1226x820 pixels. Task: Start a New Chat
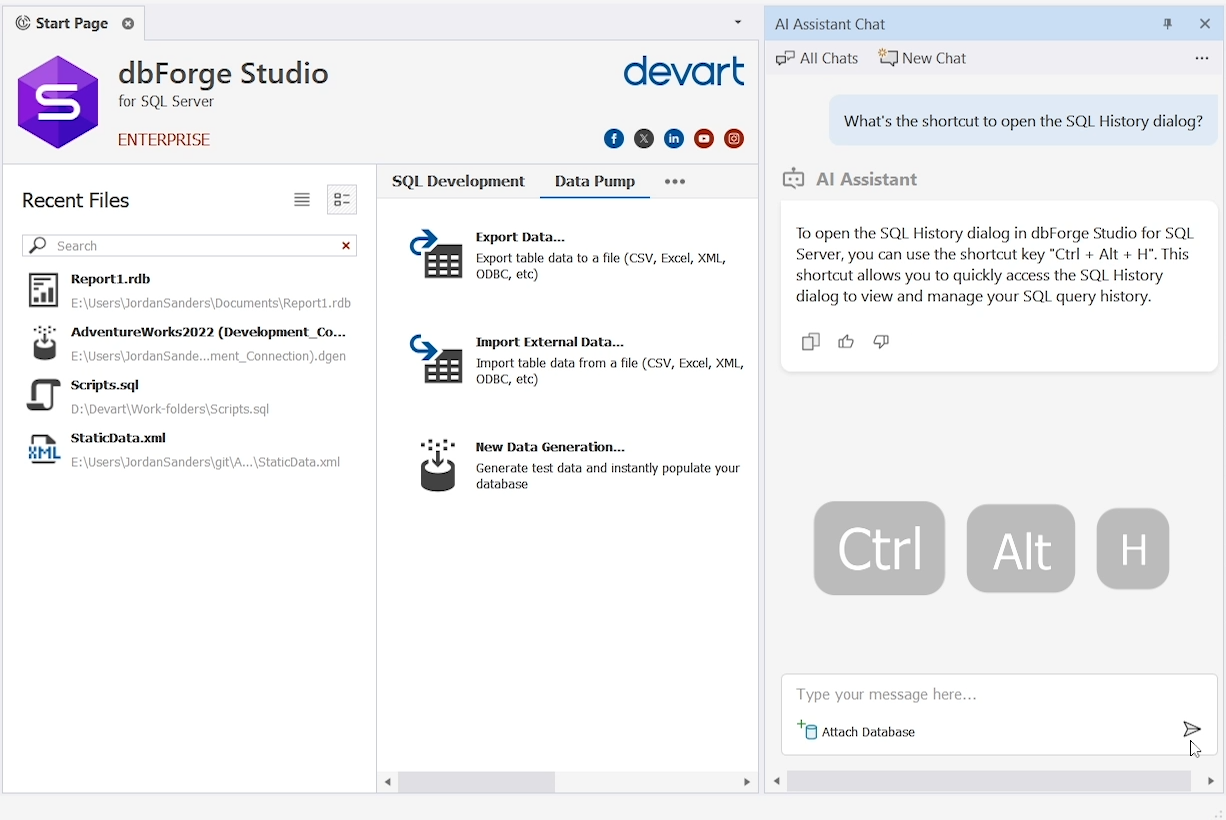[x=922, y=58]
